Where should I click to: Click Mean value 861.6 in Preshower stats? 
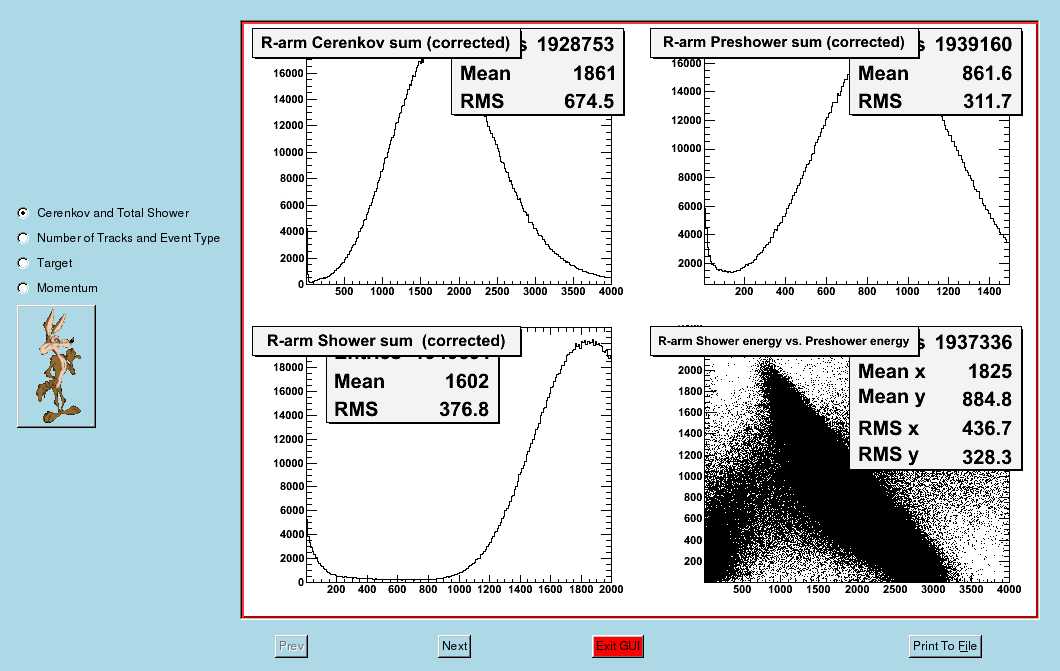click(x=987, y=74)
